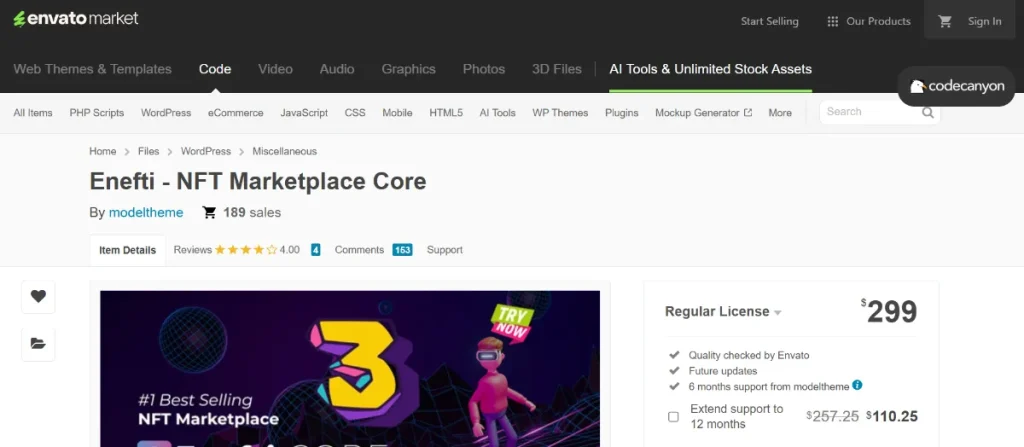Open CSS subcategory

coord(355,112)
